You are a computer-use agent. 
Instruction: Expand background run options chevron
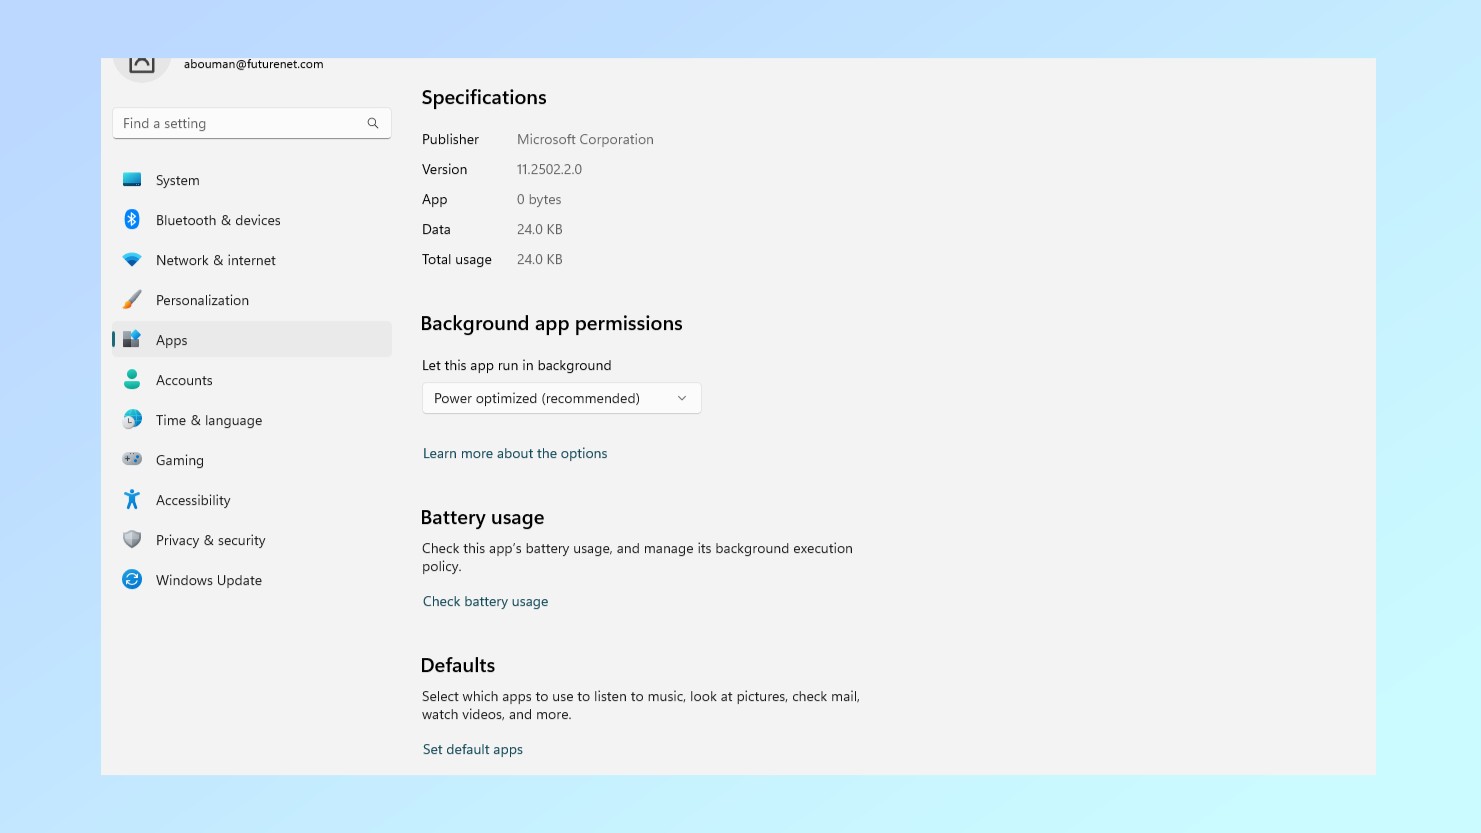[x=681, y=398]
